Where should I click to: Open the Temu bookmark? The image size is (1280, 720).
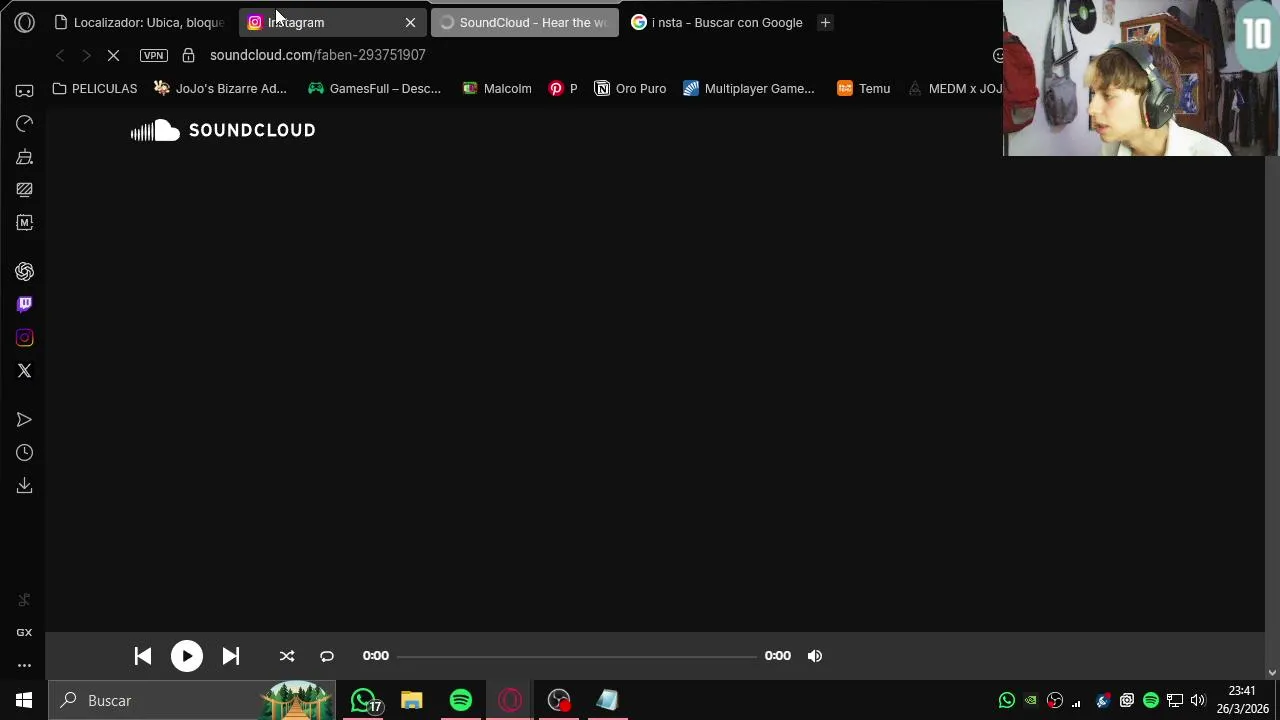click(863, 88)
